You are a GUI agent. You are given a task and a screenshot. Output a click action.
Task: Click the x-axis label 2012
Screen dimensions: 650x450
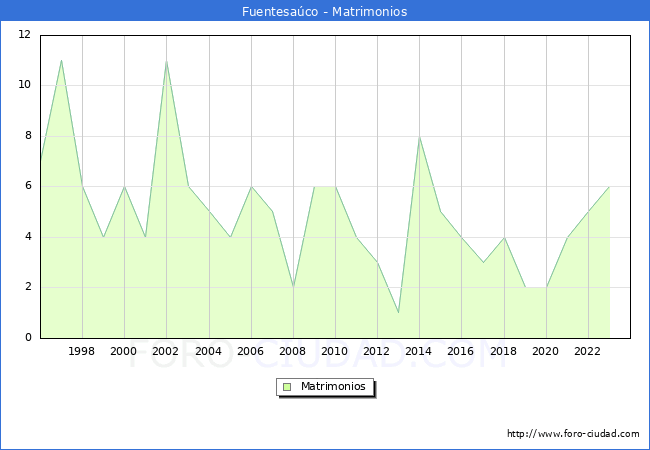tap(376, 351)
